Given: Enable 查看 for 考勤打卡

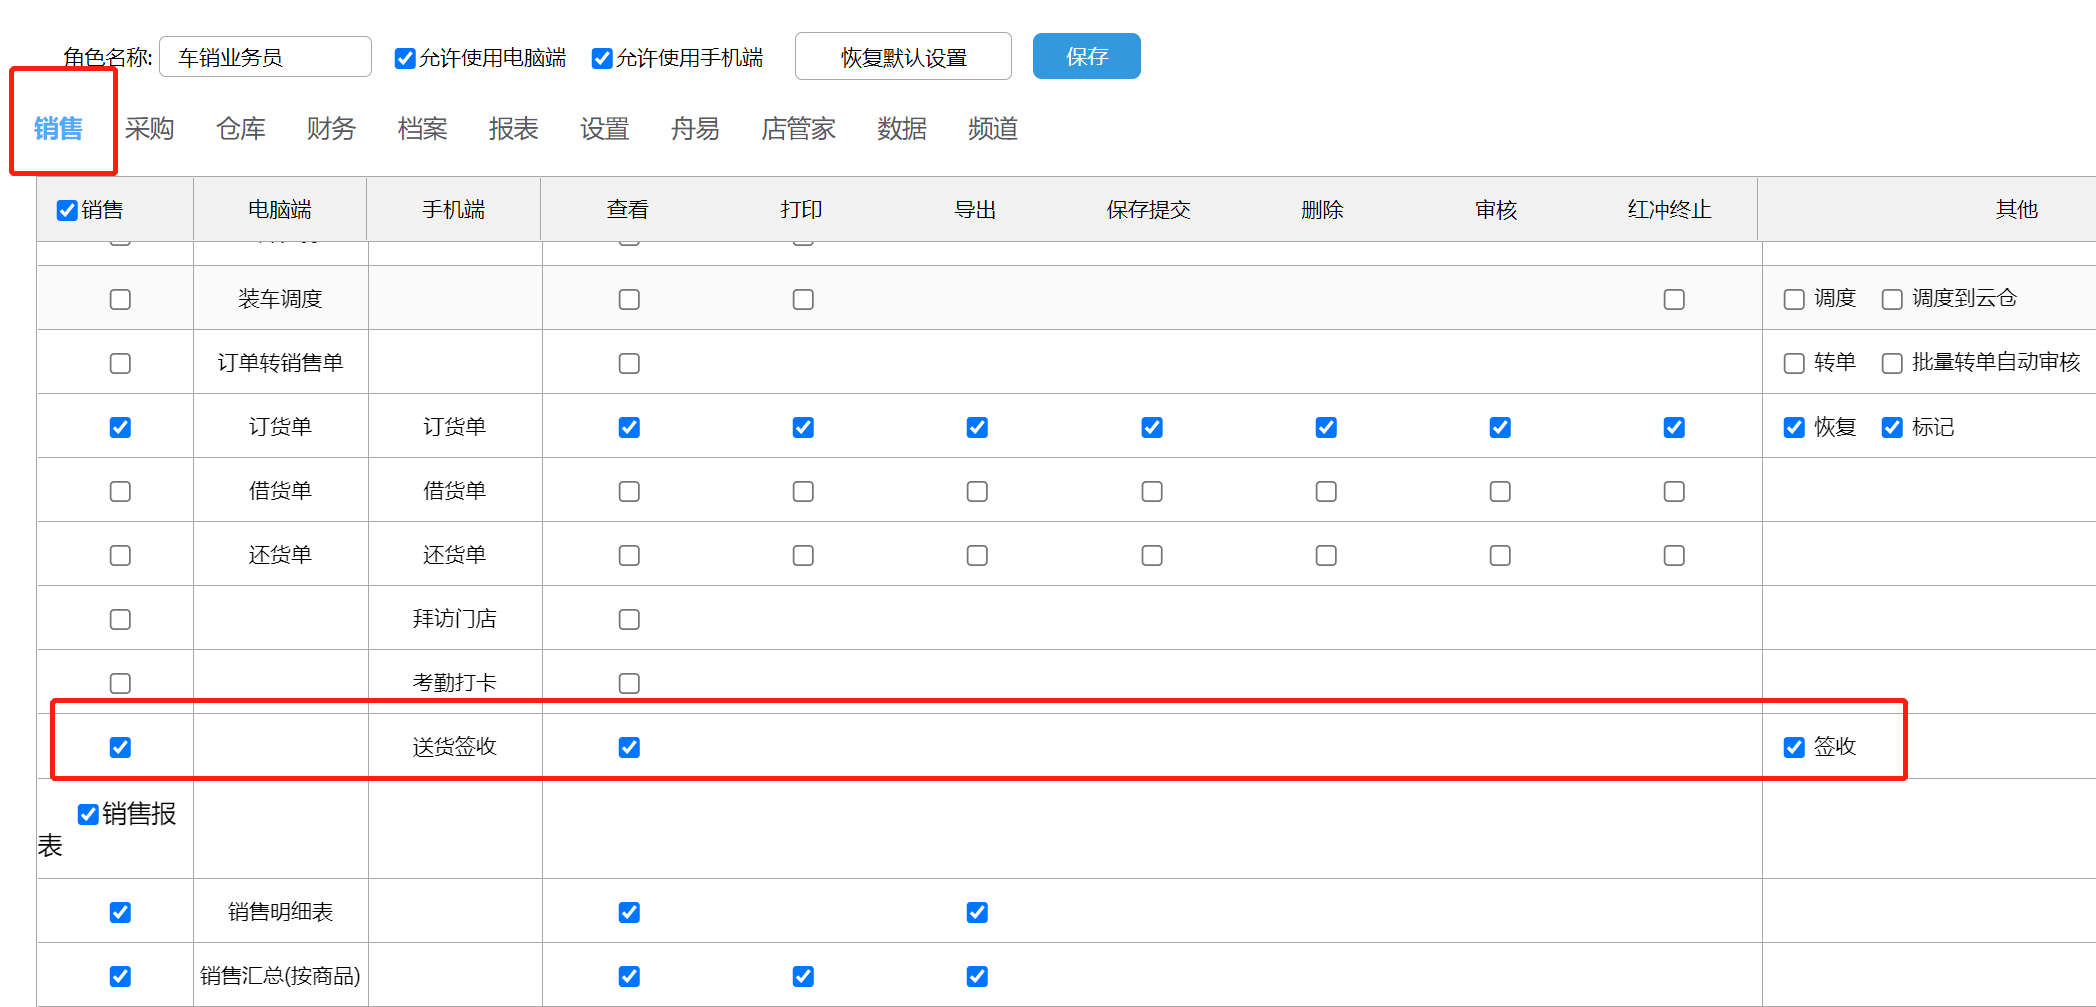Looking at the screenshot, I should point(629,684).
